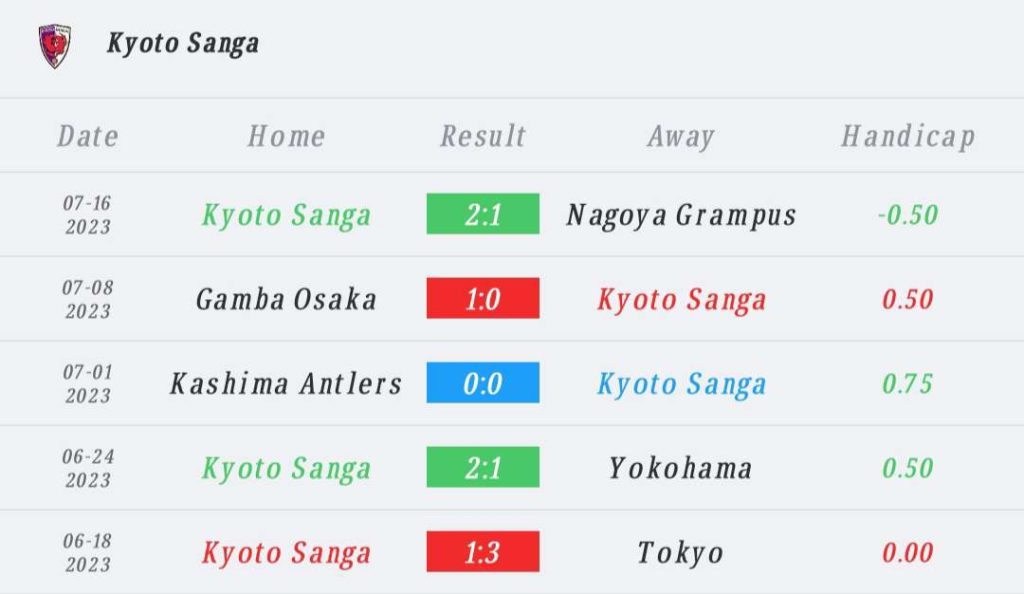This screenshot has width=1024, height=594.
Task: Open the red 1:0 result badge
Action: pyautogui.click(x=483, y=298)
